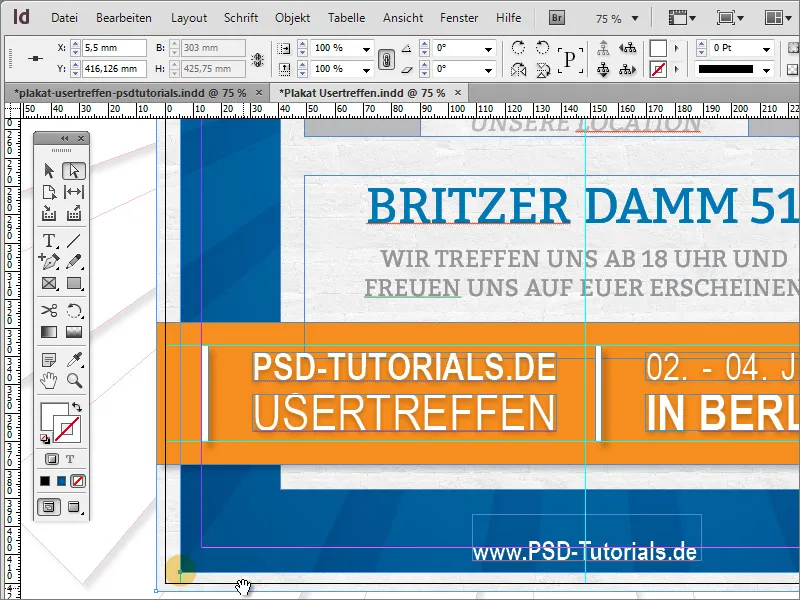Open shear angle dropdown
800x600 pixels.
(x=488, y=69)
